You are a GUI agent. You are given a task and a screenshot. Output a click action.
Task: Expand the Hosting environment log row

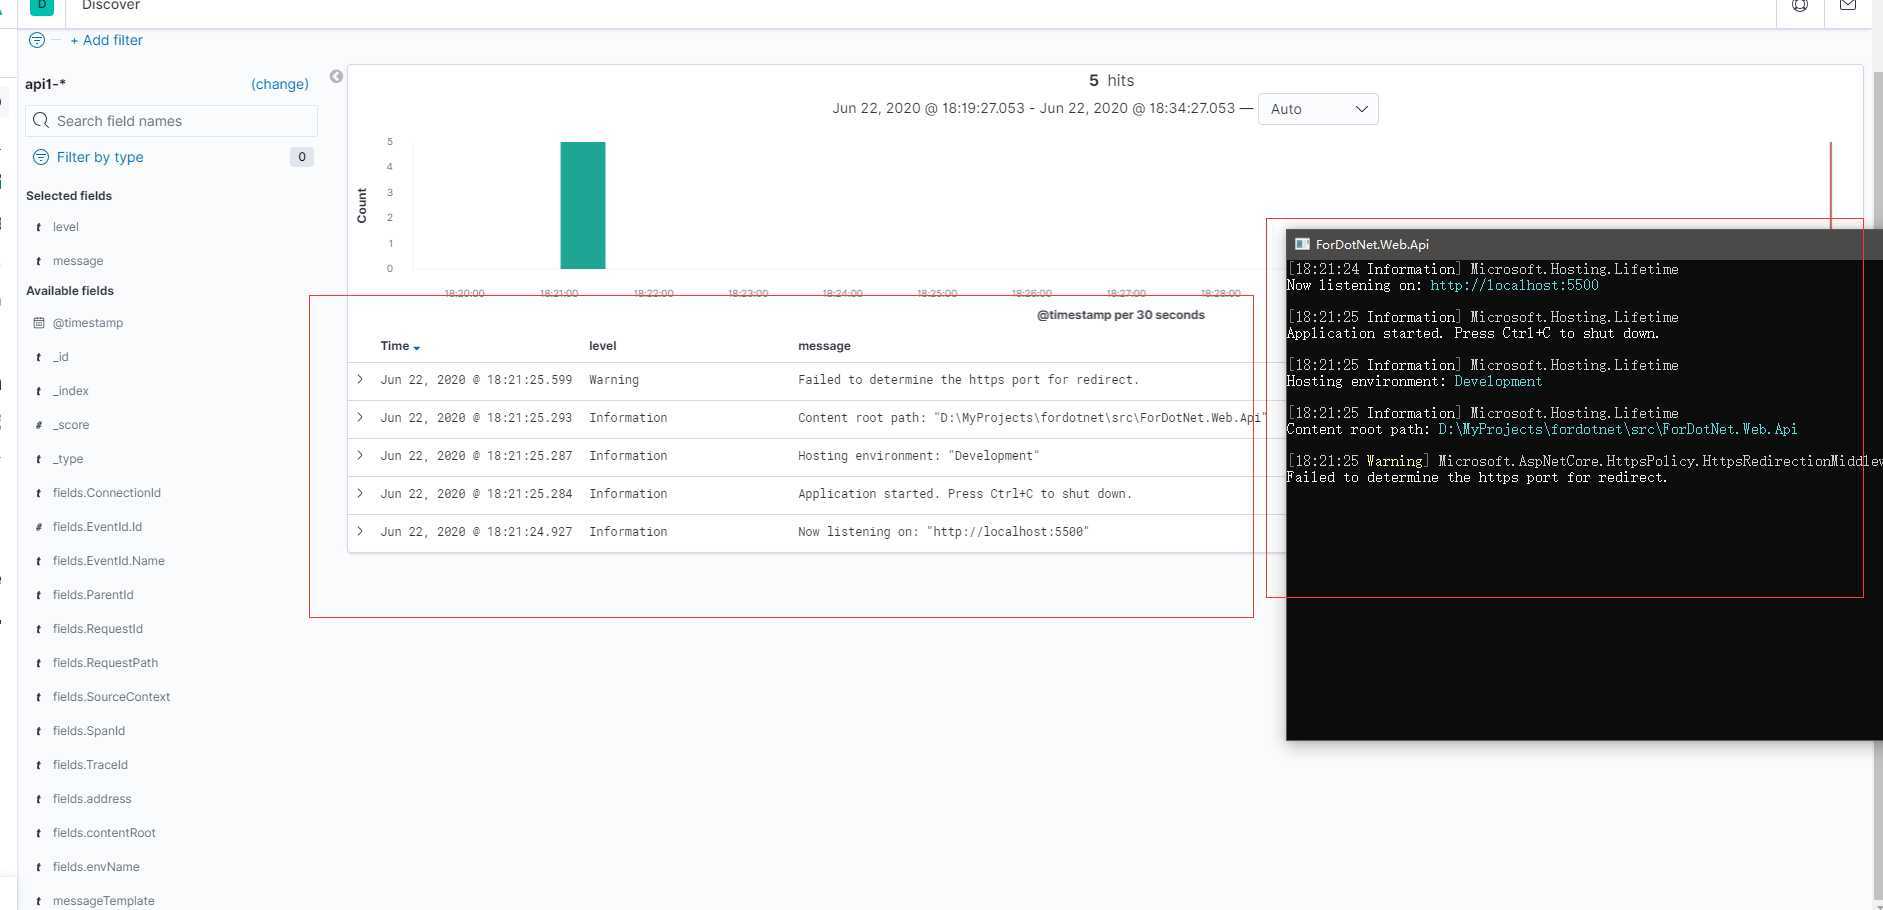pyautogui.click(x=360, y=456)
